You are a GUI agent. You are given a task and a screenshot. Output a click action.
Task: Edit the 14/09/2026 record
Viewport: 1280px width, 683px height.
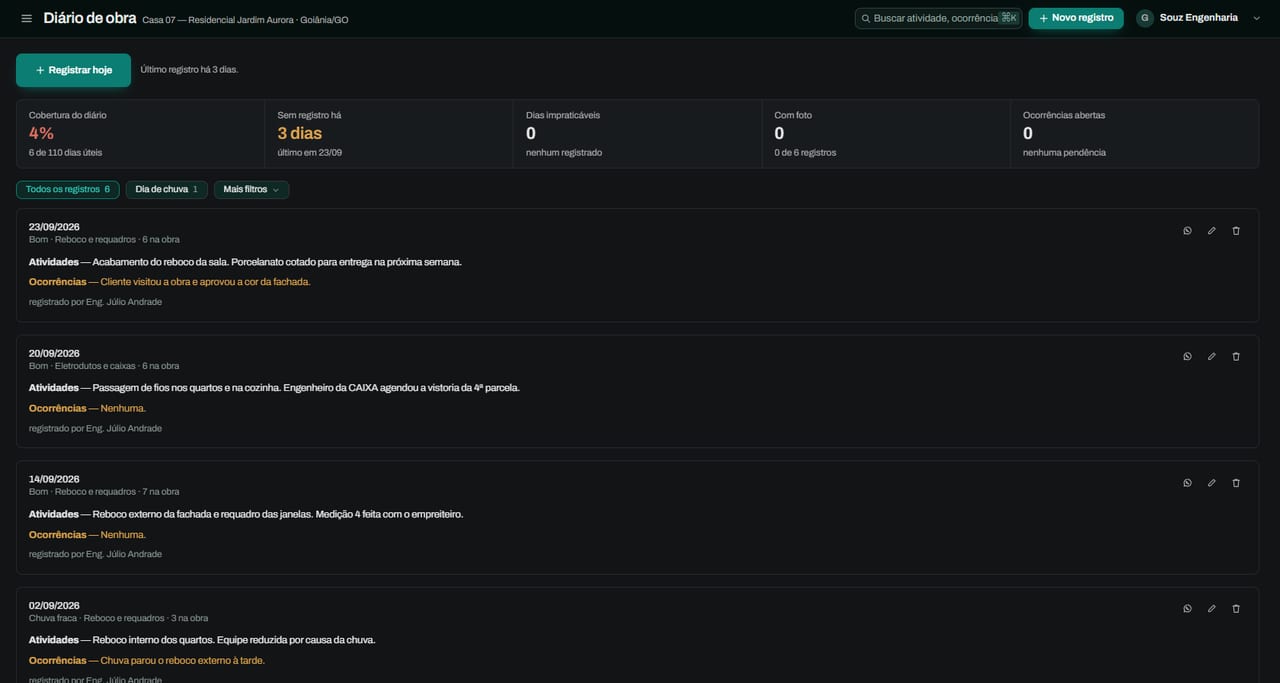[1212, 483]
